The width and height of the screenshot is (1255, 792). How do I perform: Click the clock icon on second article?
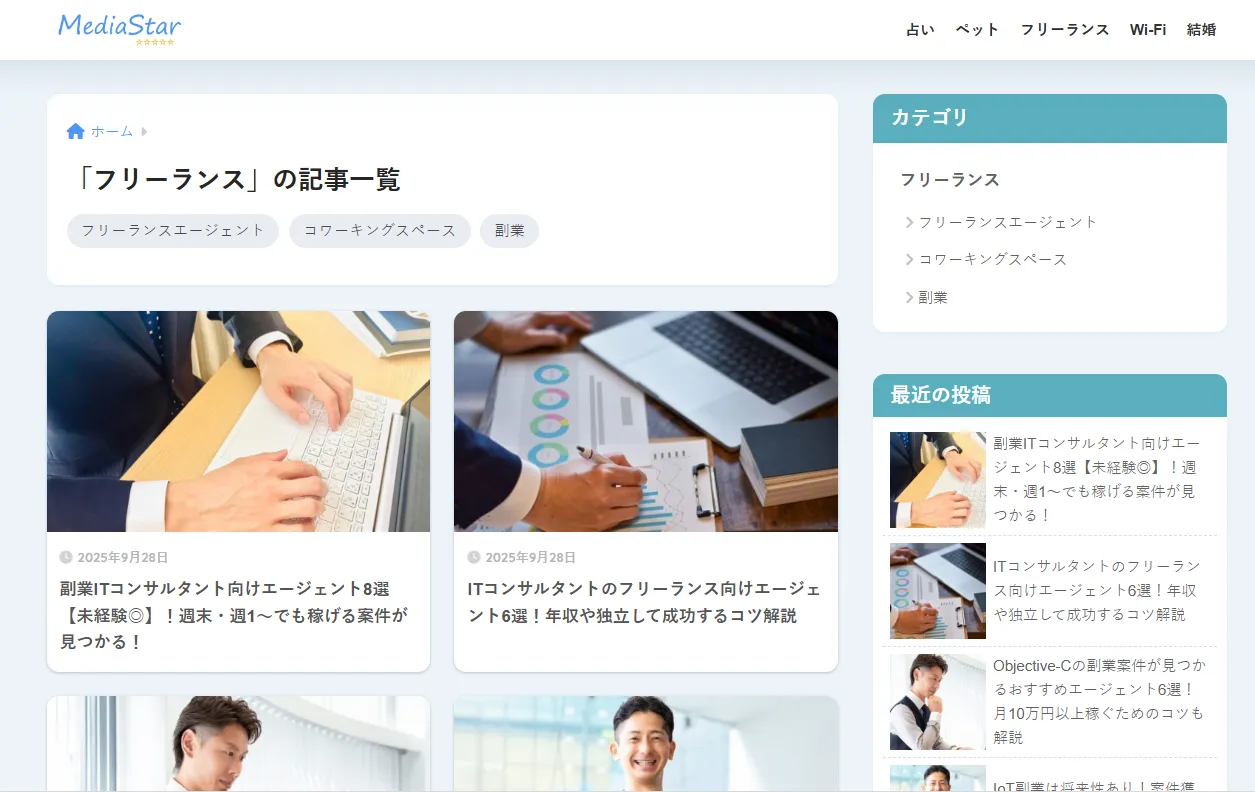click(474, 557)
